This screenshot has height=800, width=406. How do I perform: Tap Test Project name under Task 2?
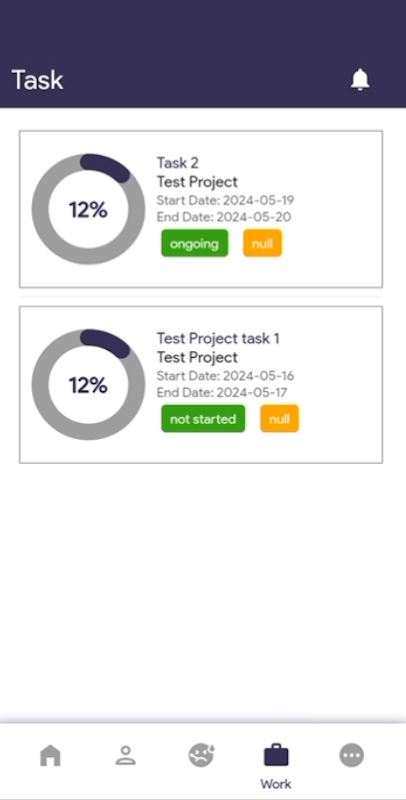click(x=197, y=182)
